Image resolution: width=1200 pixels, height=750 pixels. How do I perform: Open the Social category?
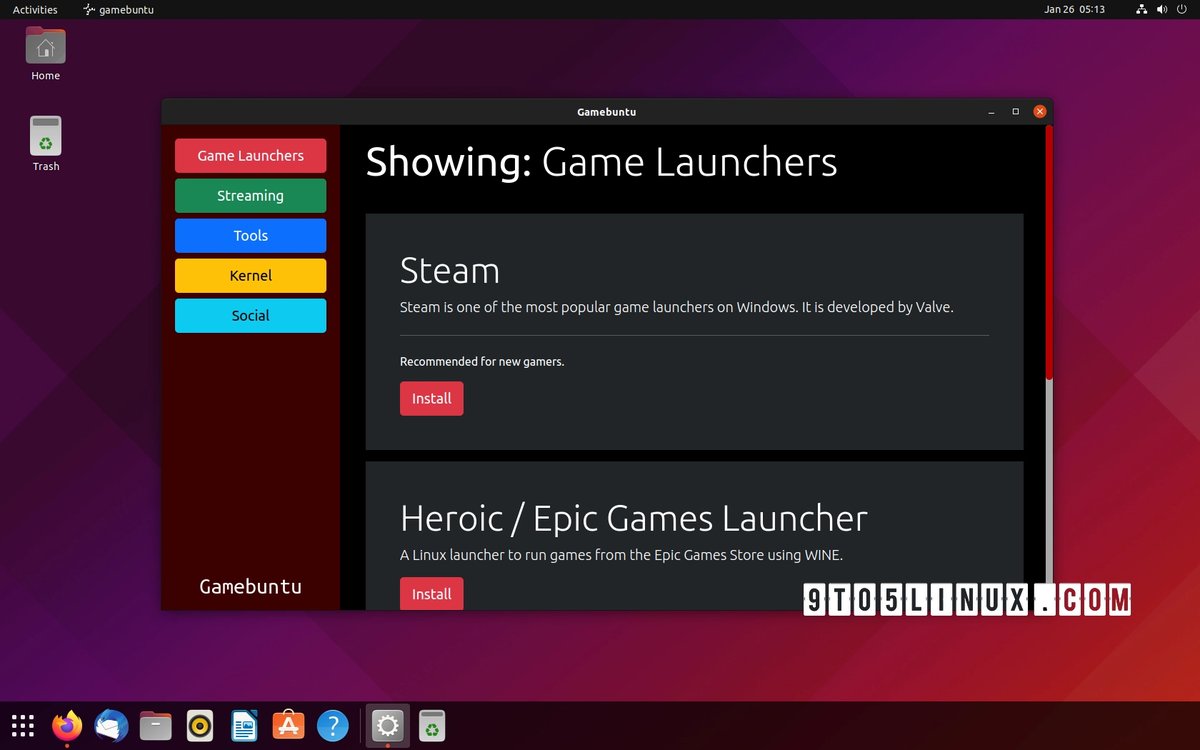[250, 315]
